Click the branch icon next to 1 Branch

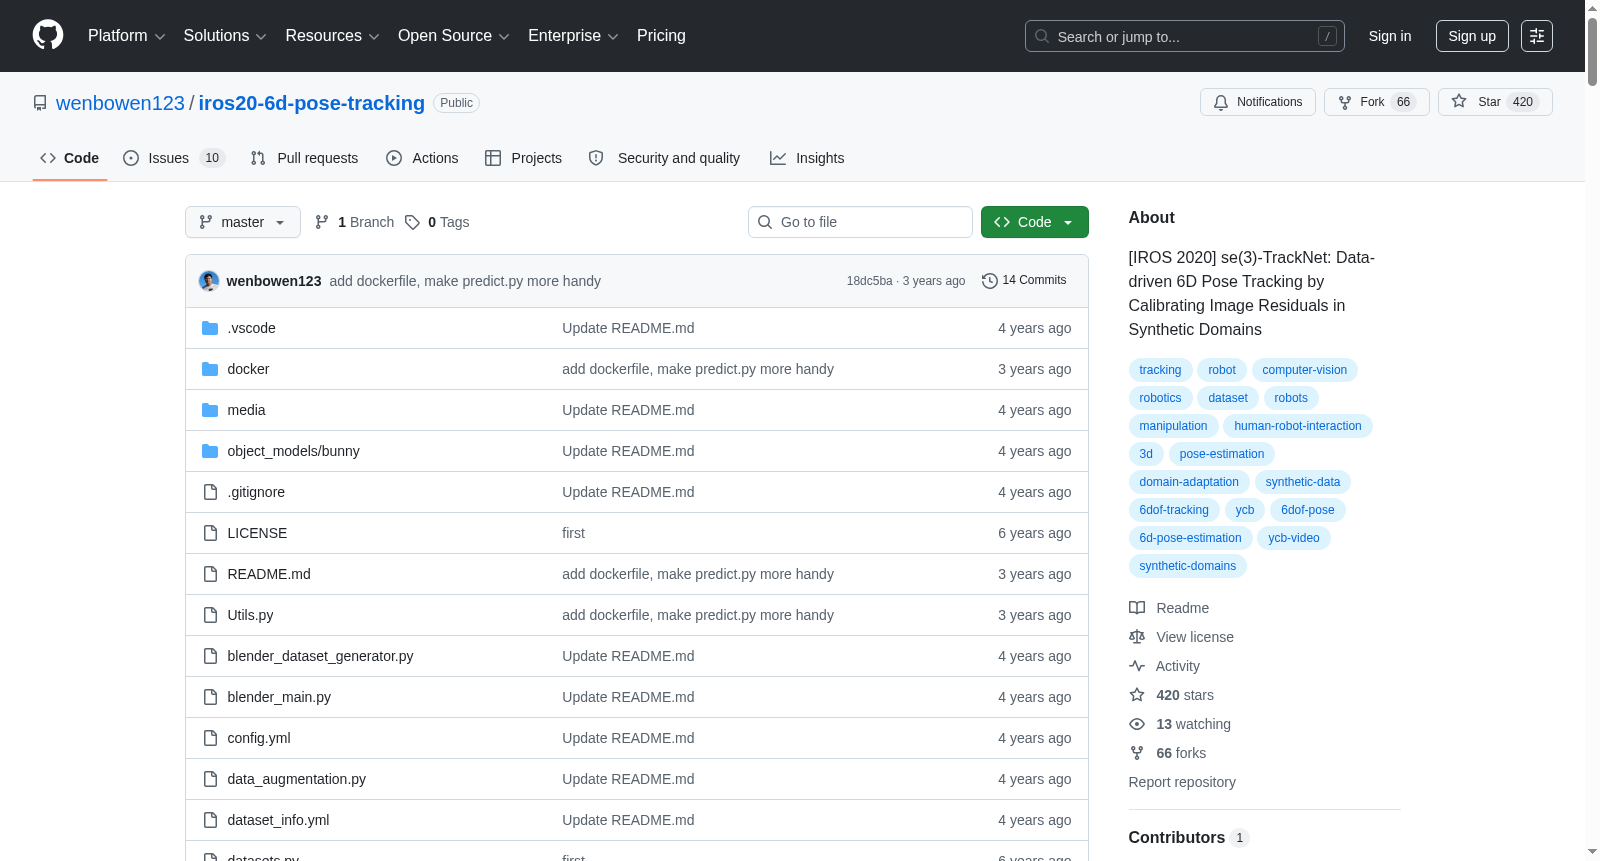pos(322,222)
